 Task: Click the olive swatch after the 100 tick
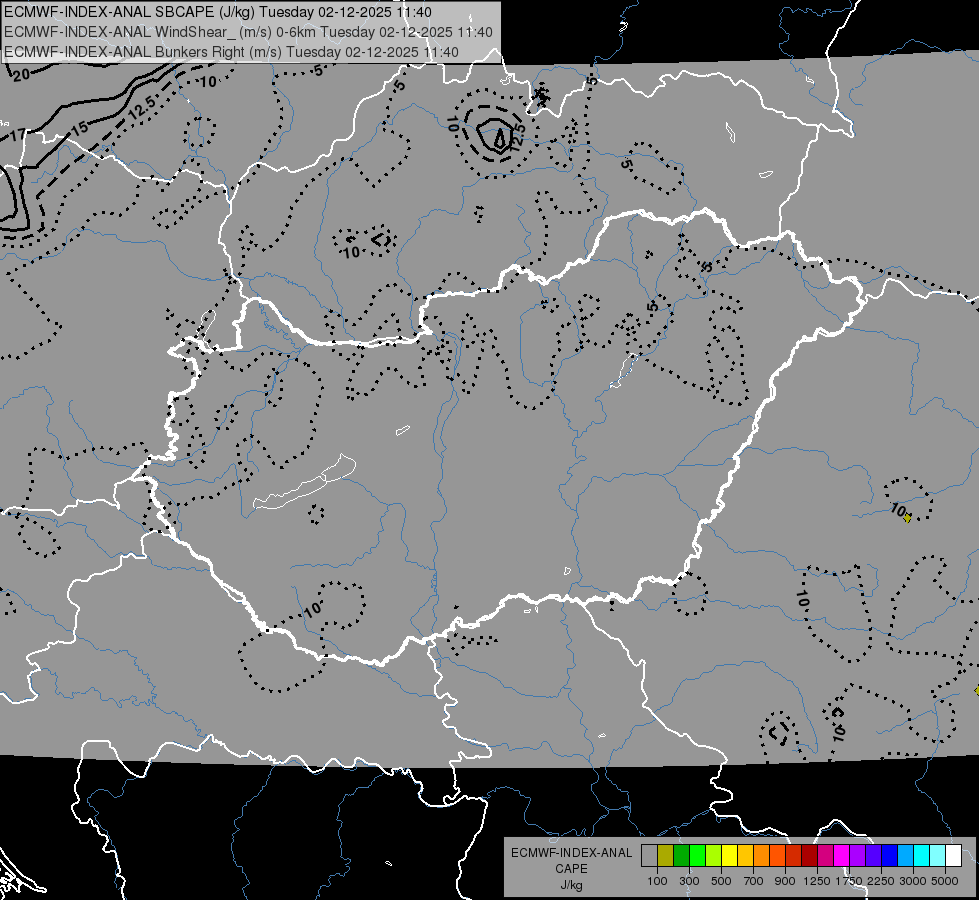pyautogui.click(x=666, y=855)
